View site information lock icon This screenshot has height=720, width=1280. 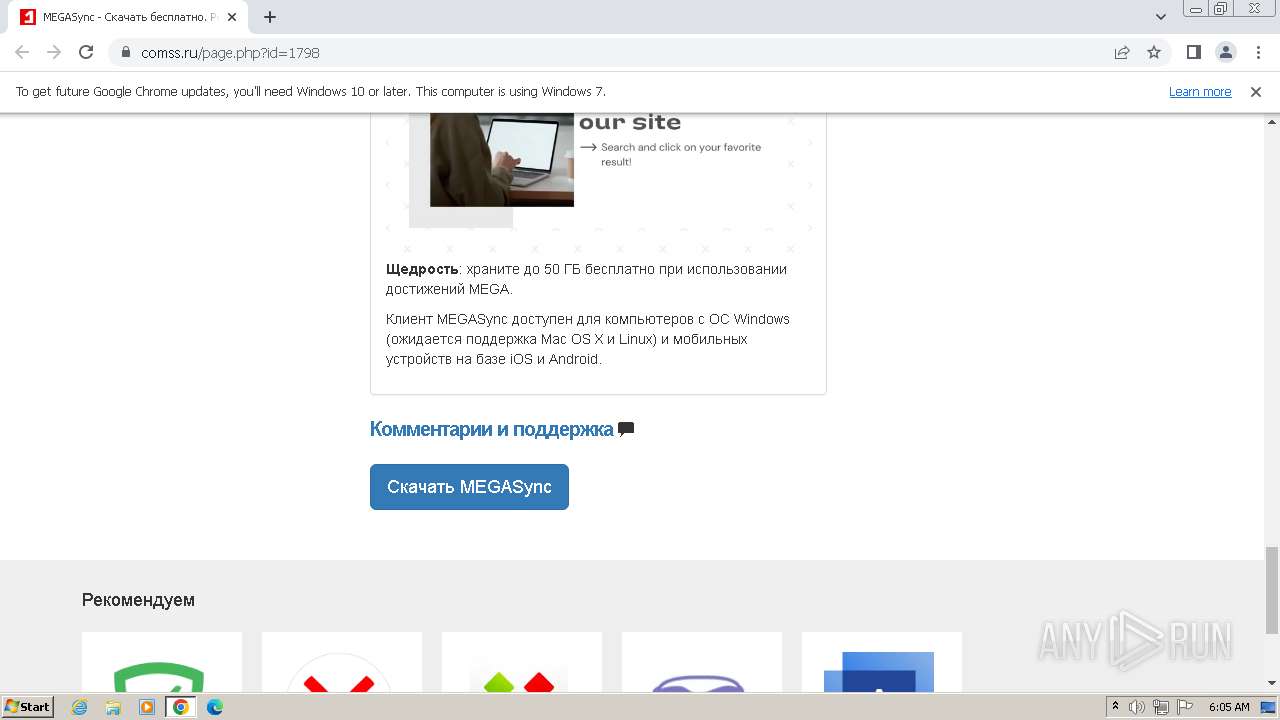(x=126, y=52)
